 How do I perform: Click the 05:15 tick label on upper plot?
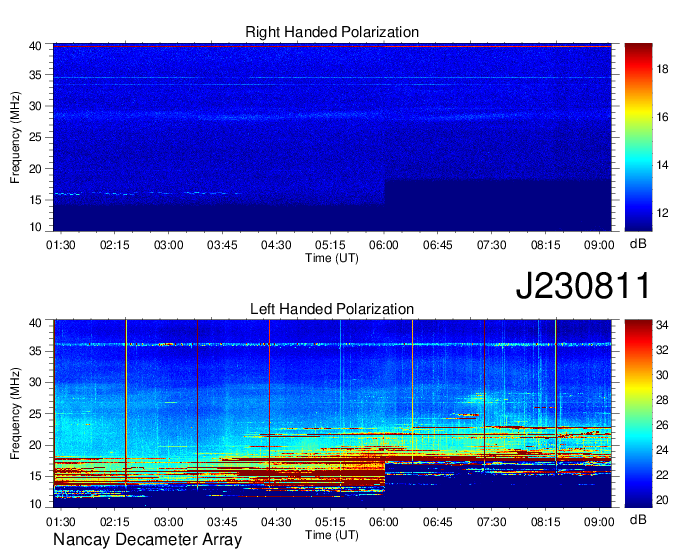point(330,245)
